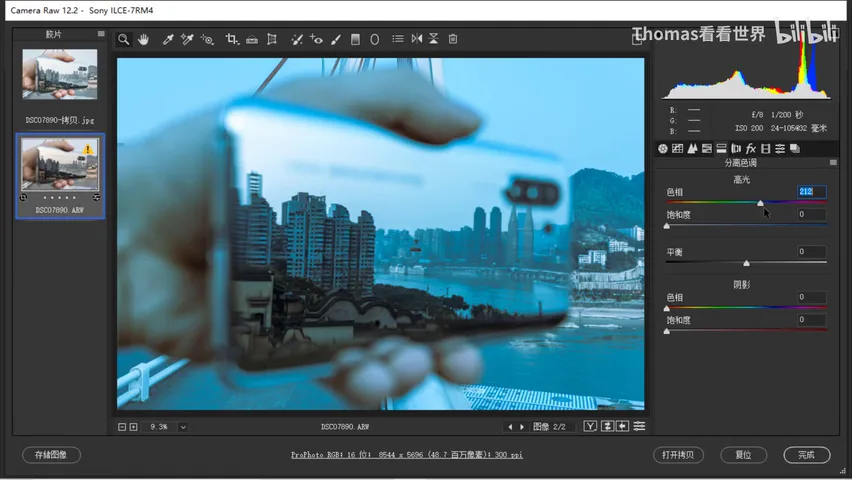Select the Transform tool
Viewport: 852px width, 480px height.
point(272,39)
